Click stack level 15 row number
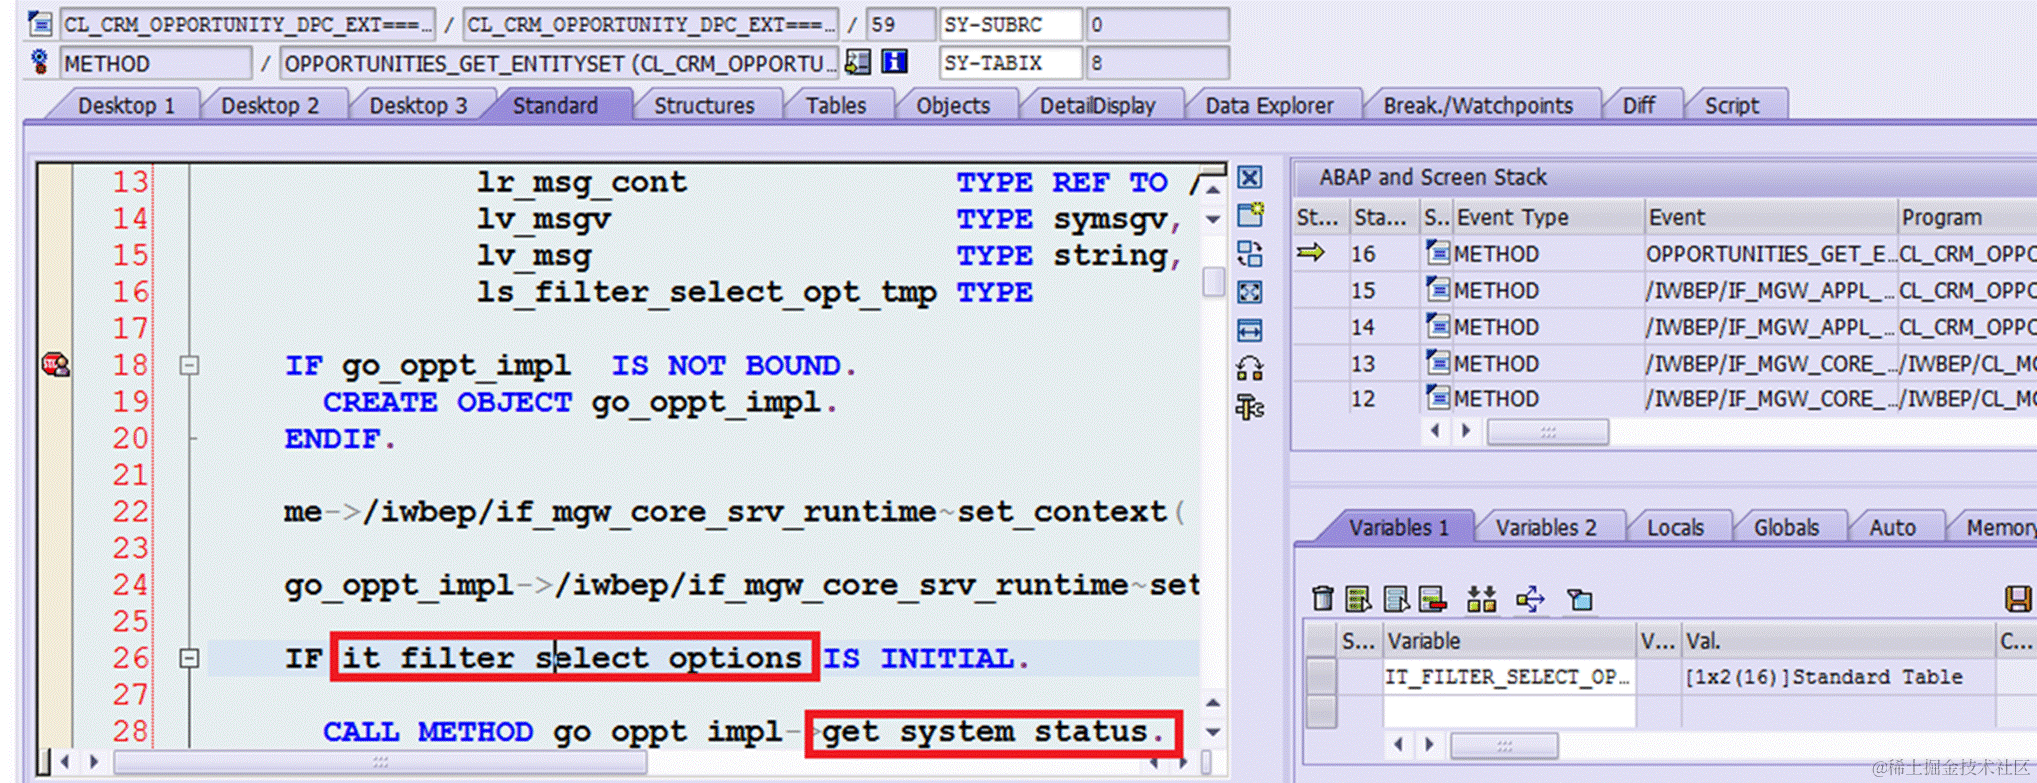This screenshot has width=2037, height=783. pos(1363,291)
